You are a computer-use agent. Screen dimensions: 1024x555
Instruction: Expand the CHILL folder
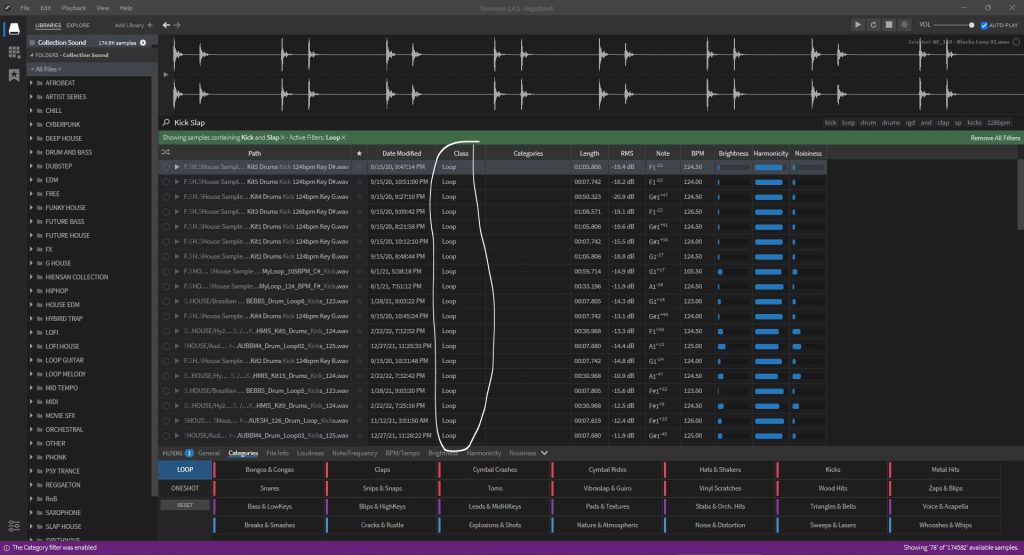point(31,110)
